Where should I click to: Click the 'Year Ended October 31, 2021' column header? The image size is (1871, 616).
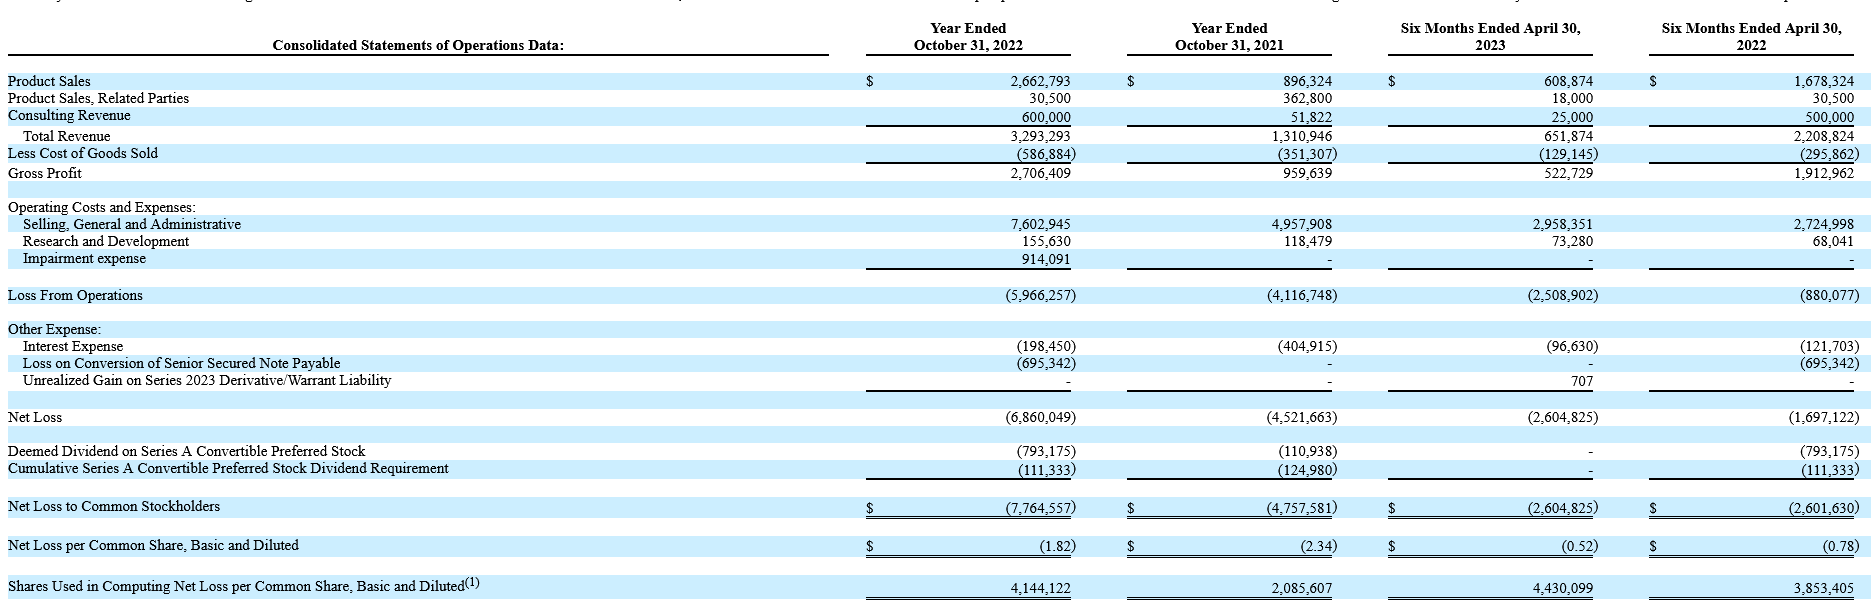pos(1229,37)
